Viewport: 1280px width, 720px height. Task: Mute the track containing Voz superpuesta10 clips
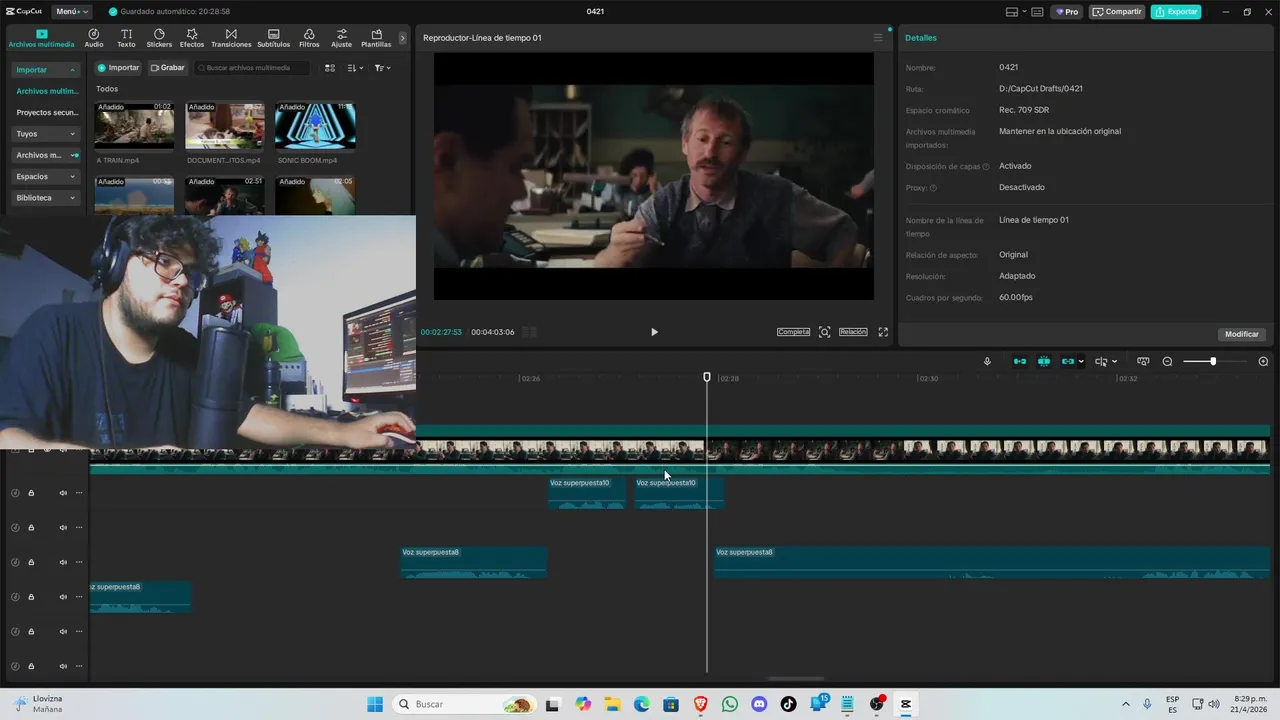pyautogui.click(x=63, y=493)
